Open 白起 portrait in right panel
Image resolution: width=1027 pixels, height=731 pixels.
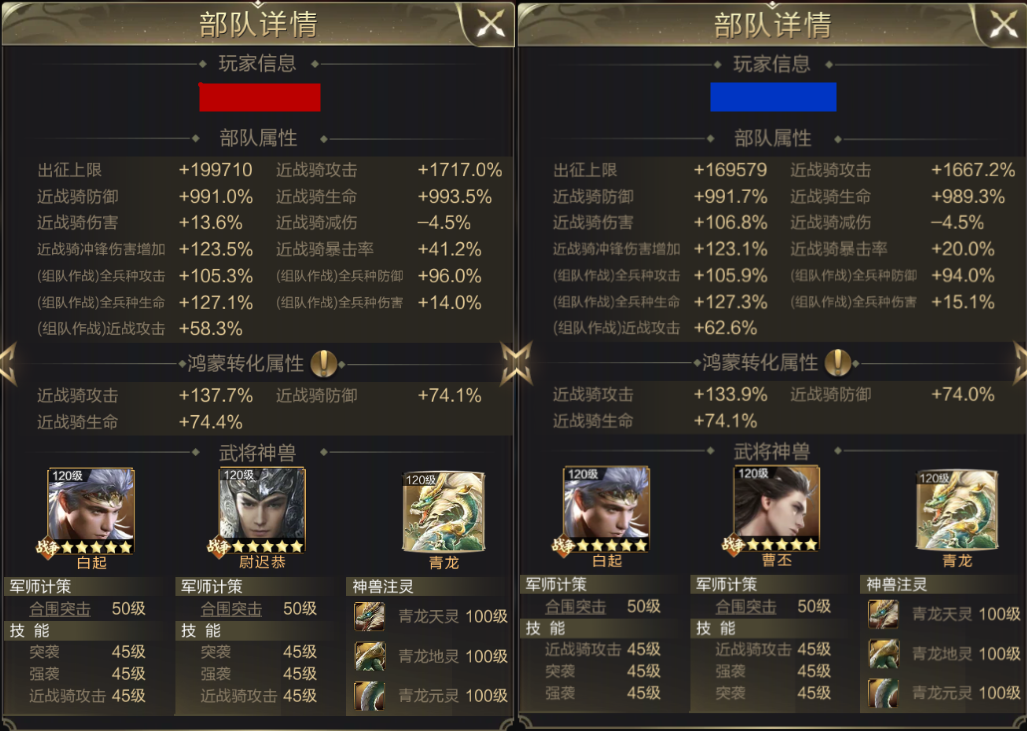click(x=607, y=510)
